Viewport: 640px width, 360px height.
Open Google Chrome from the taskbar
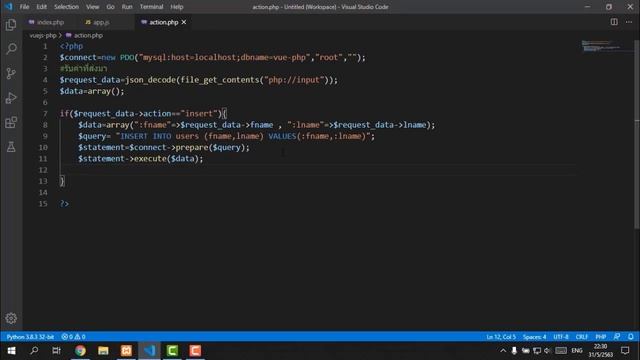pyautogui.click(x=80, y=351)
